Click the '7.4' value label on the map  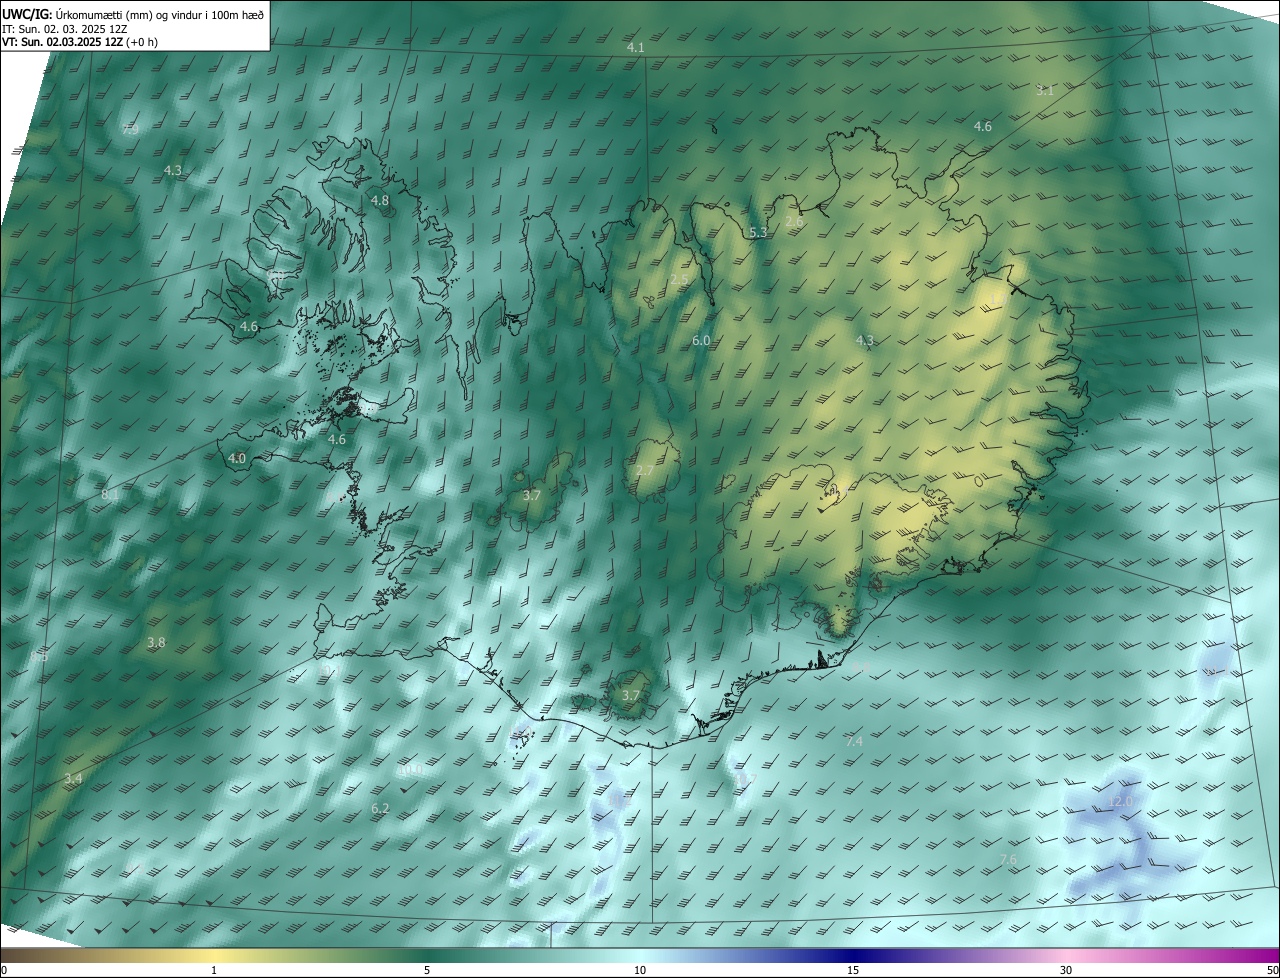click(854, 741)
